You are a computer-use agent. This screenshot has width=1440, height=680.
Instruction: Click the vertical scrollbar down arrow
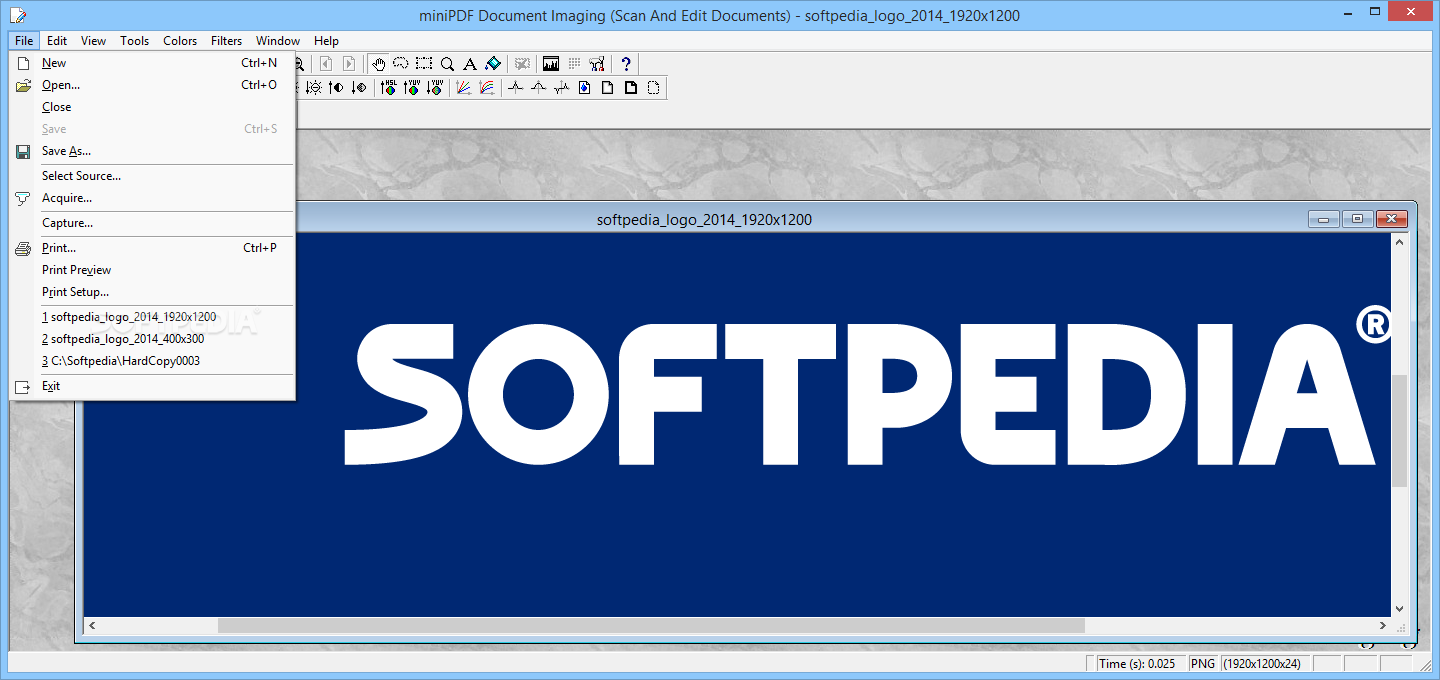click(x=1400, y=608)
